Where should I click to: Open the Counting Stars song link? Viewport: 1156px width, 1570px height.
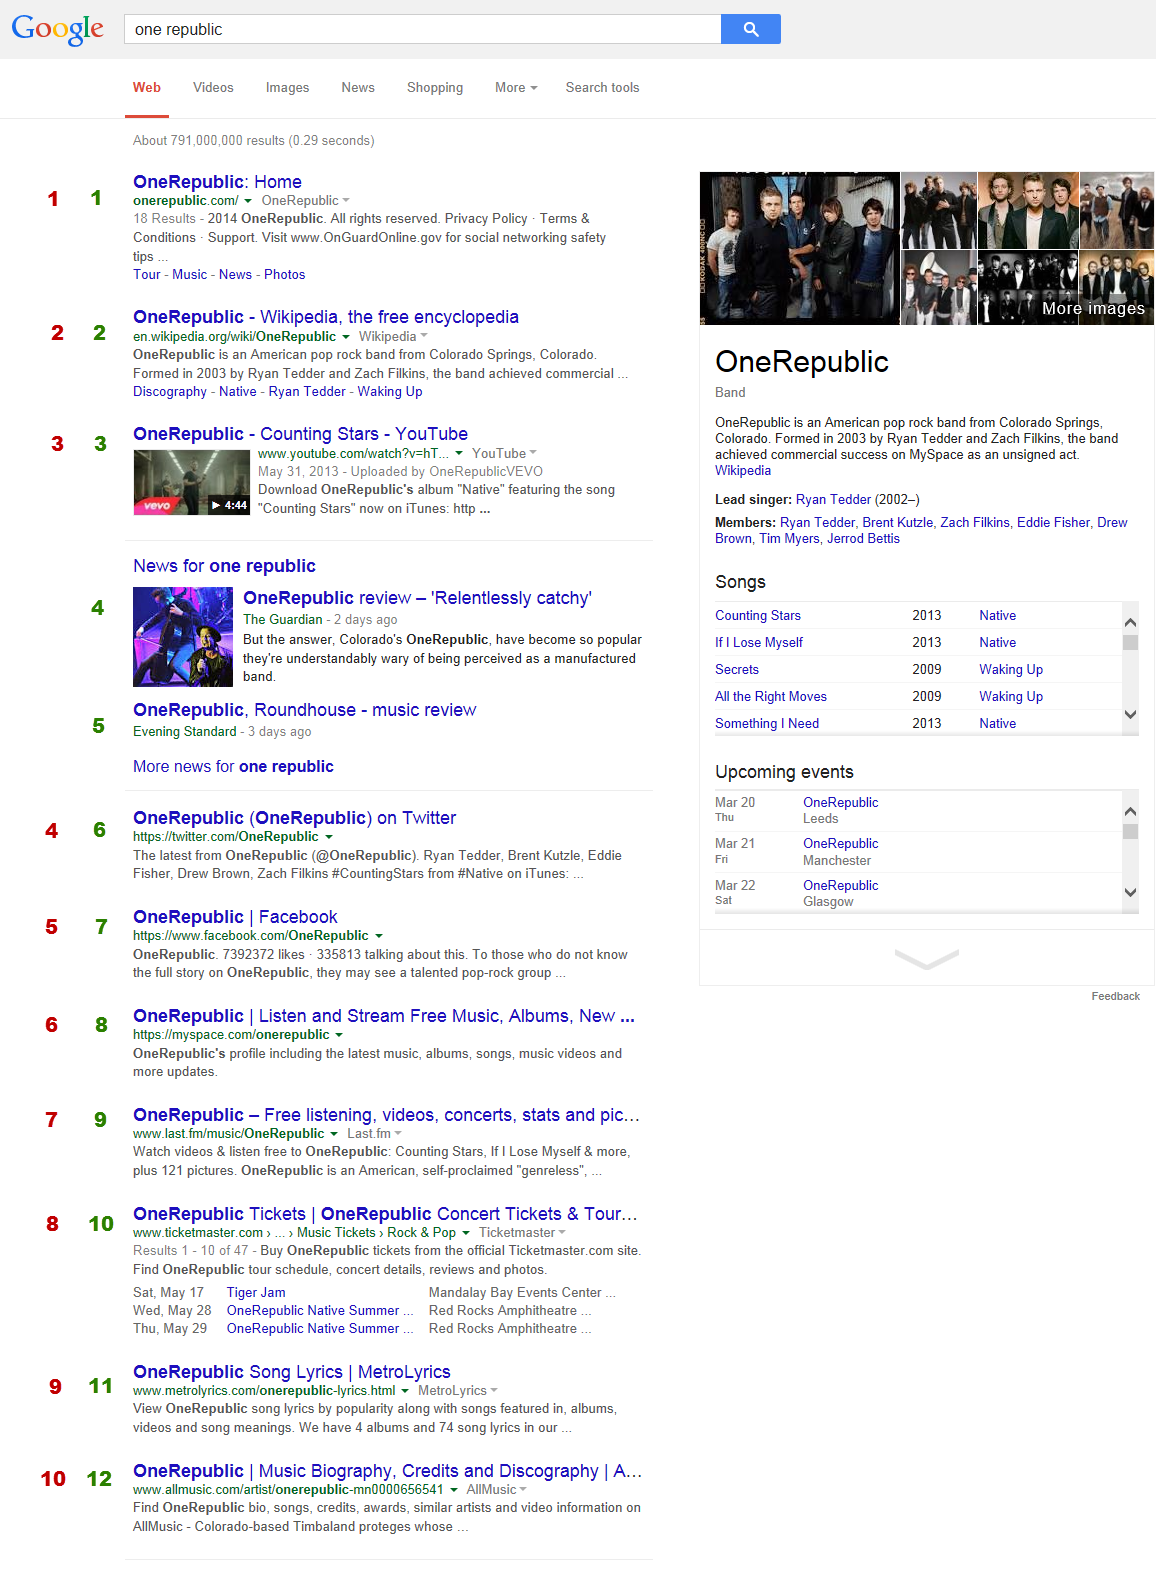coord(758,616)
